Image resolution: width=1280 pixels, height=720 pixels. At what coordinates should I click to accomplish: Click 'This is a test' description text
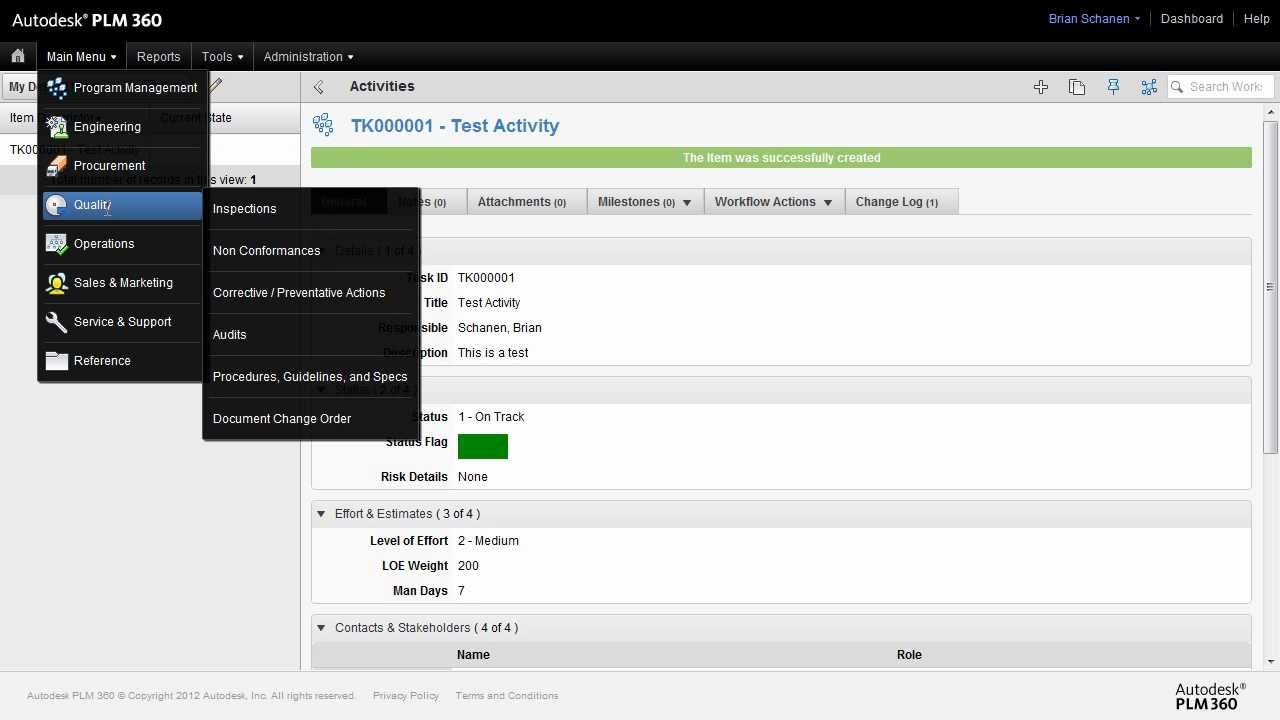coord(493,353)
